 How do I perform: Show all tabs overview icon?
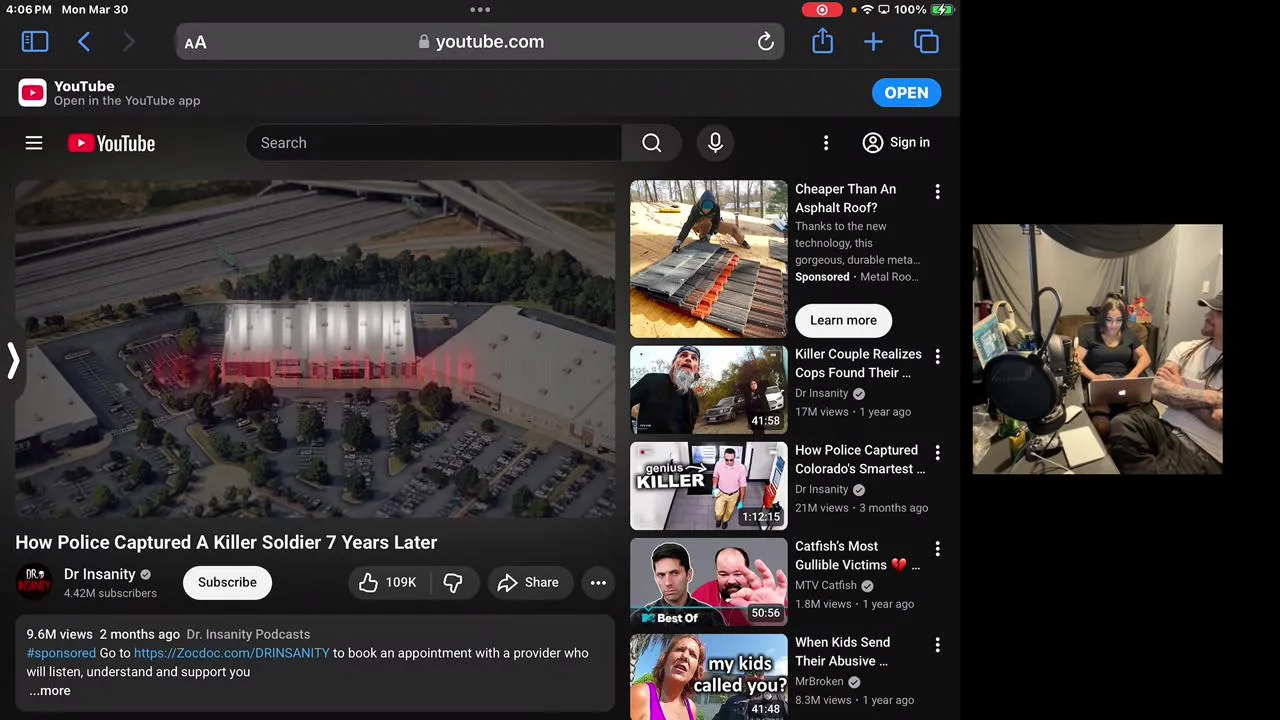point(926,42)
